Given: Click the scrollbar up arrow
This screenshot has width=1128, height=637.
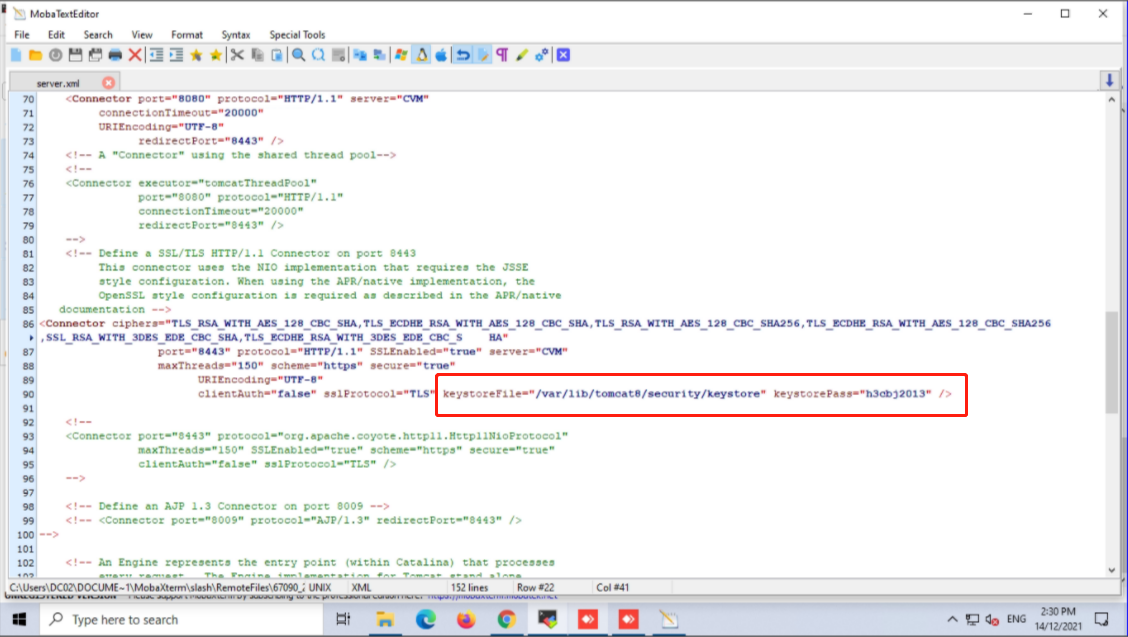Looking at the screenshot, I should [1112, 100].
